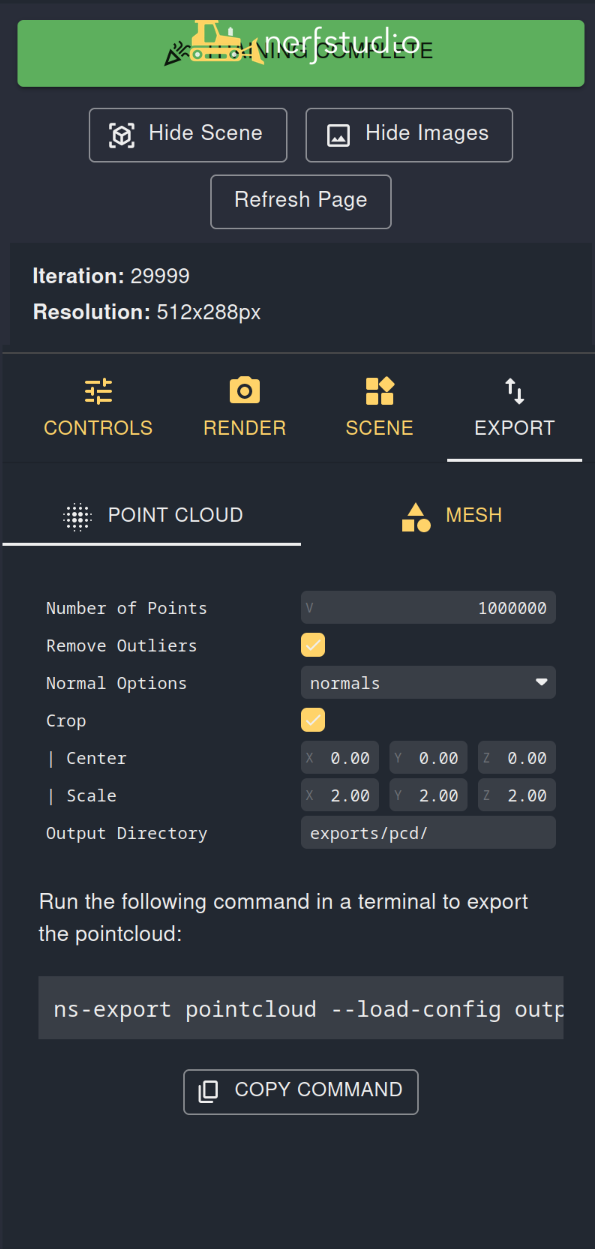Image resolution: width=595 pixels, height=1249 pixels.
Task: Toggle off the Crop option
Action: pos(313,720)
